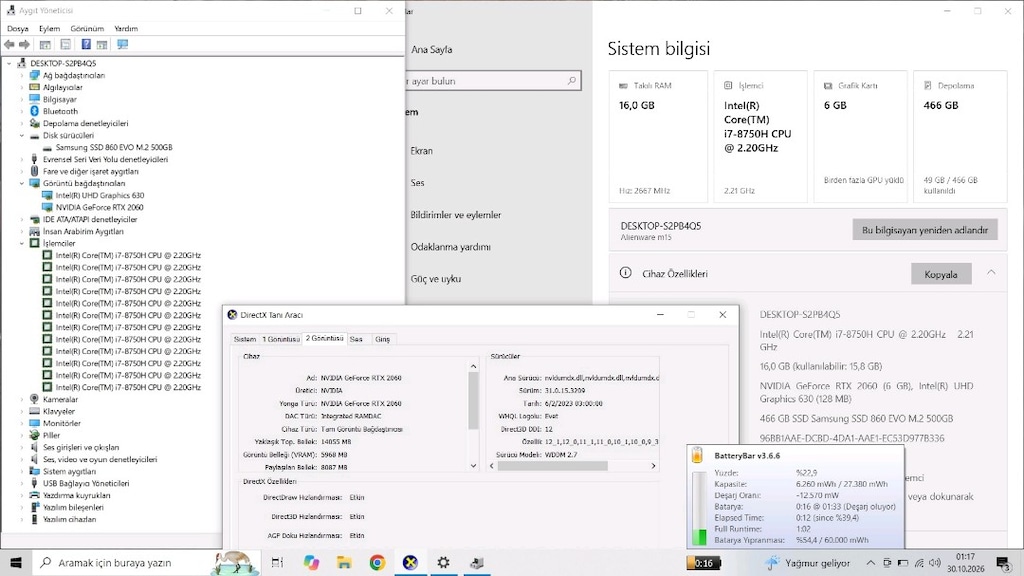Open the Görünüm menu
The height and width of the screenshot is (576, 1024).
(x=87, y=29)
